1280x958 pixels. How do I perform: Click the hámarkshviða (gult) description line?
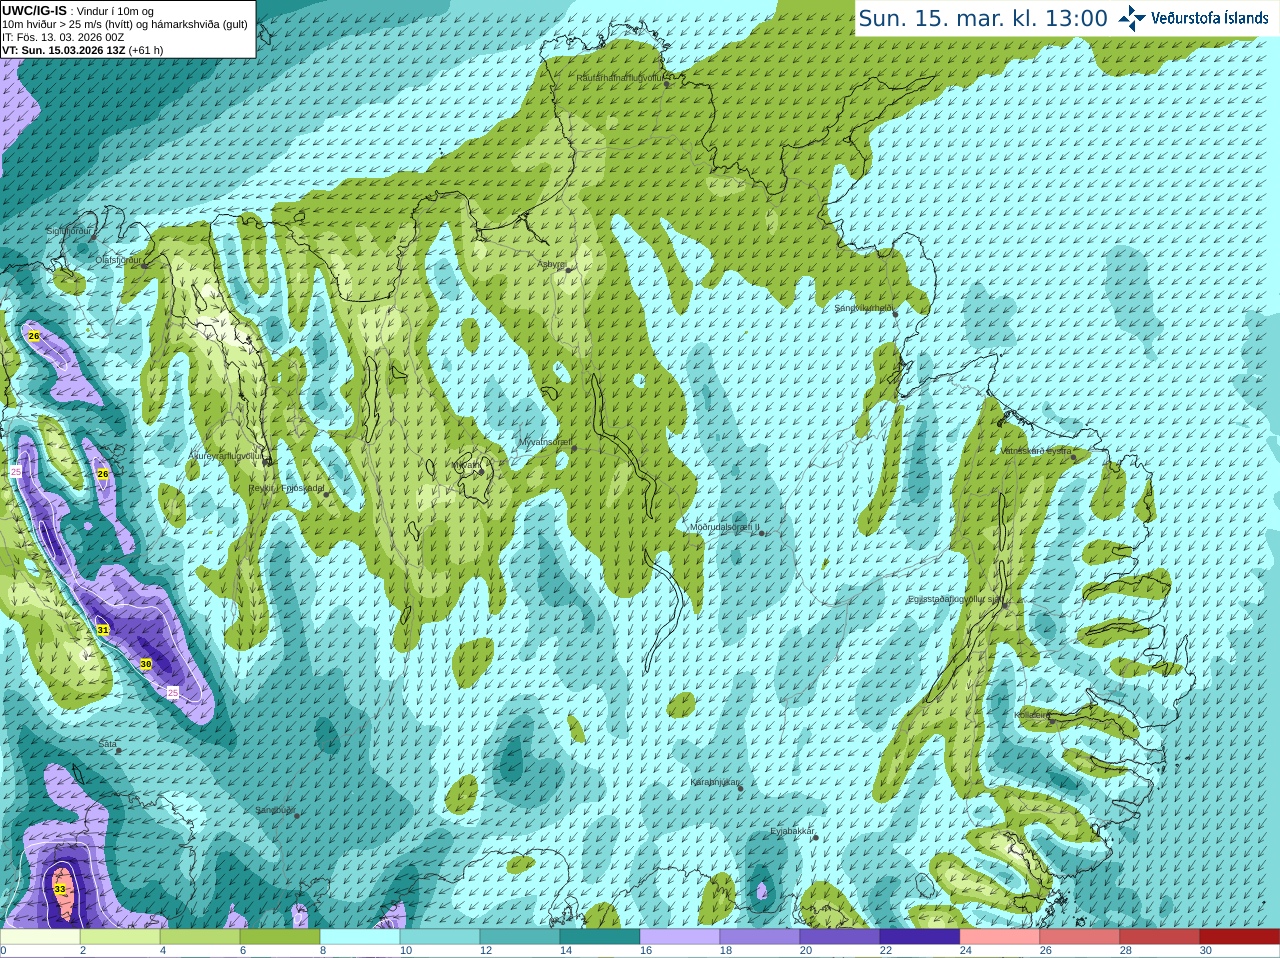click(125, 24)
